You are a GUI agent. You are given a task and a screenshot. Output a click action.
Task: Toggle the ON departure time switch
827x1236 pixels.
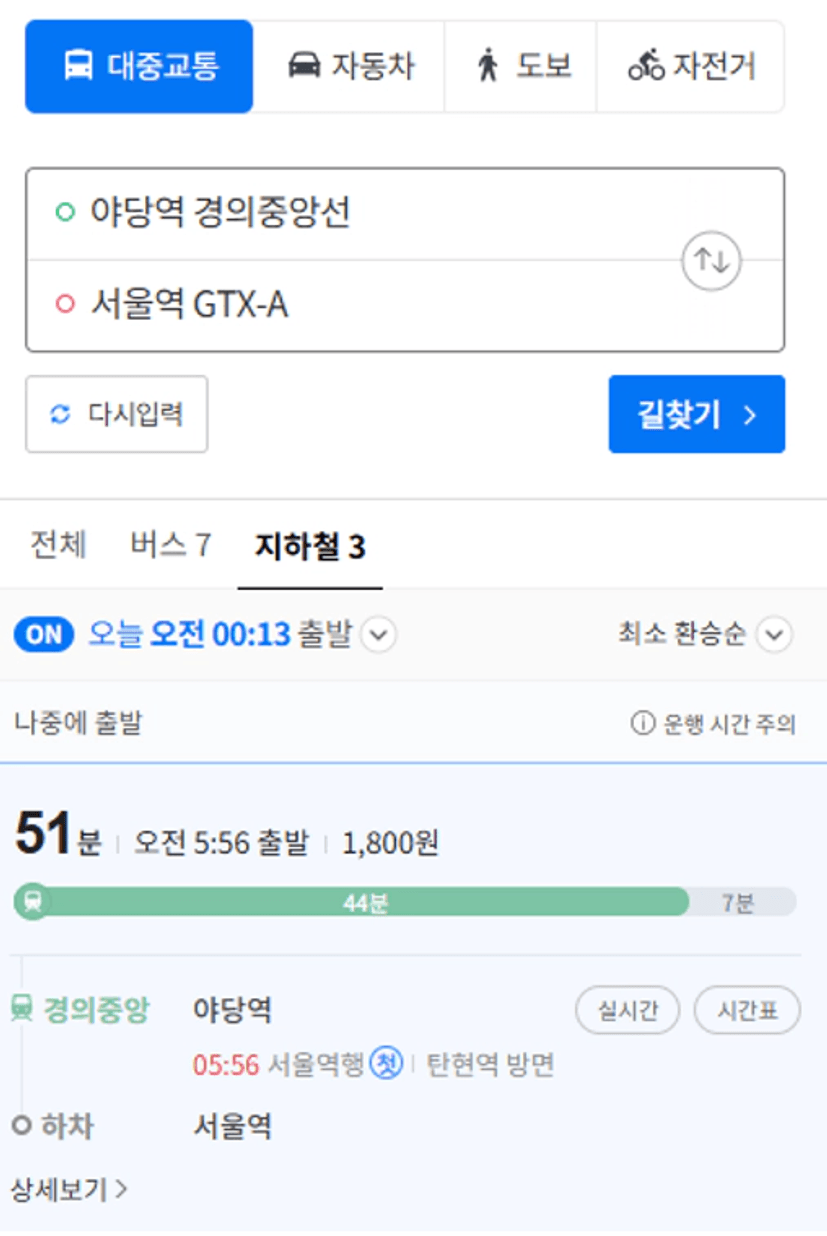[44, 634]
